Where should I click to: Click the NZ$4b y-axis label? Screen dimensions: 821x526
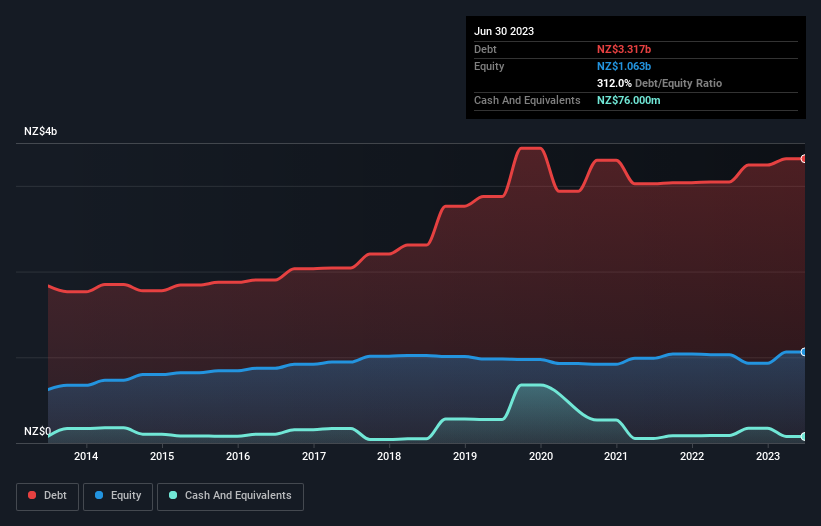pos(40,131)
